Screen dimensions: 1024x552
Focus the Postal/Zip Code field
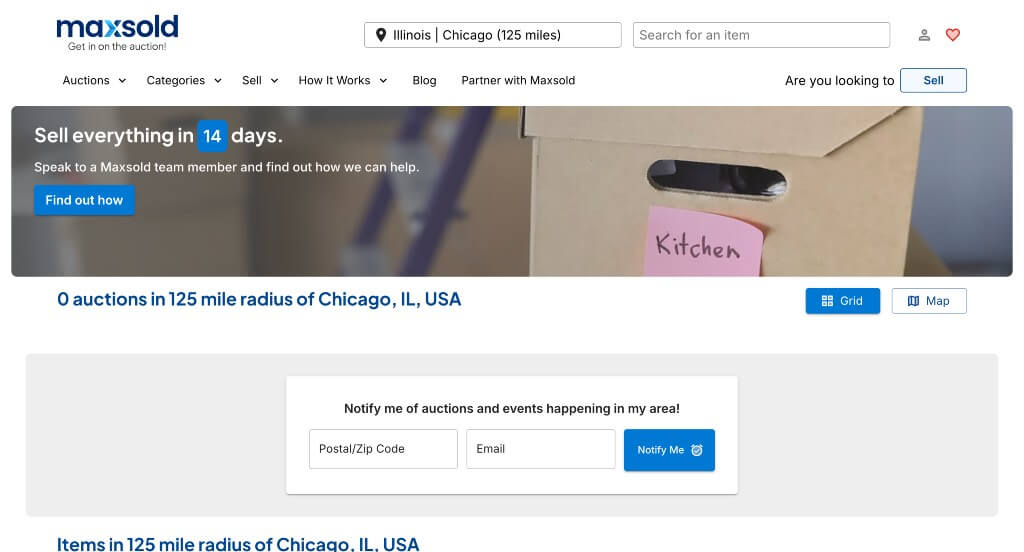(x=383, y=449)
